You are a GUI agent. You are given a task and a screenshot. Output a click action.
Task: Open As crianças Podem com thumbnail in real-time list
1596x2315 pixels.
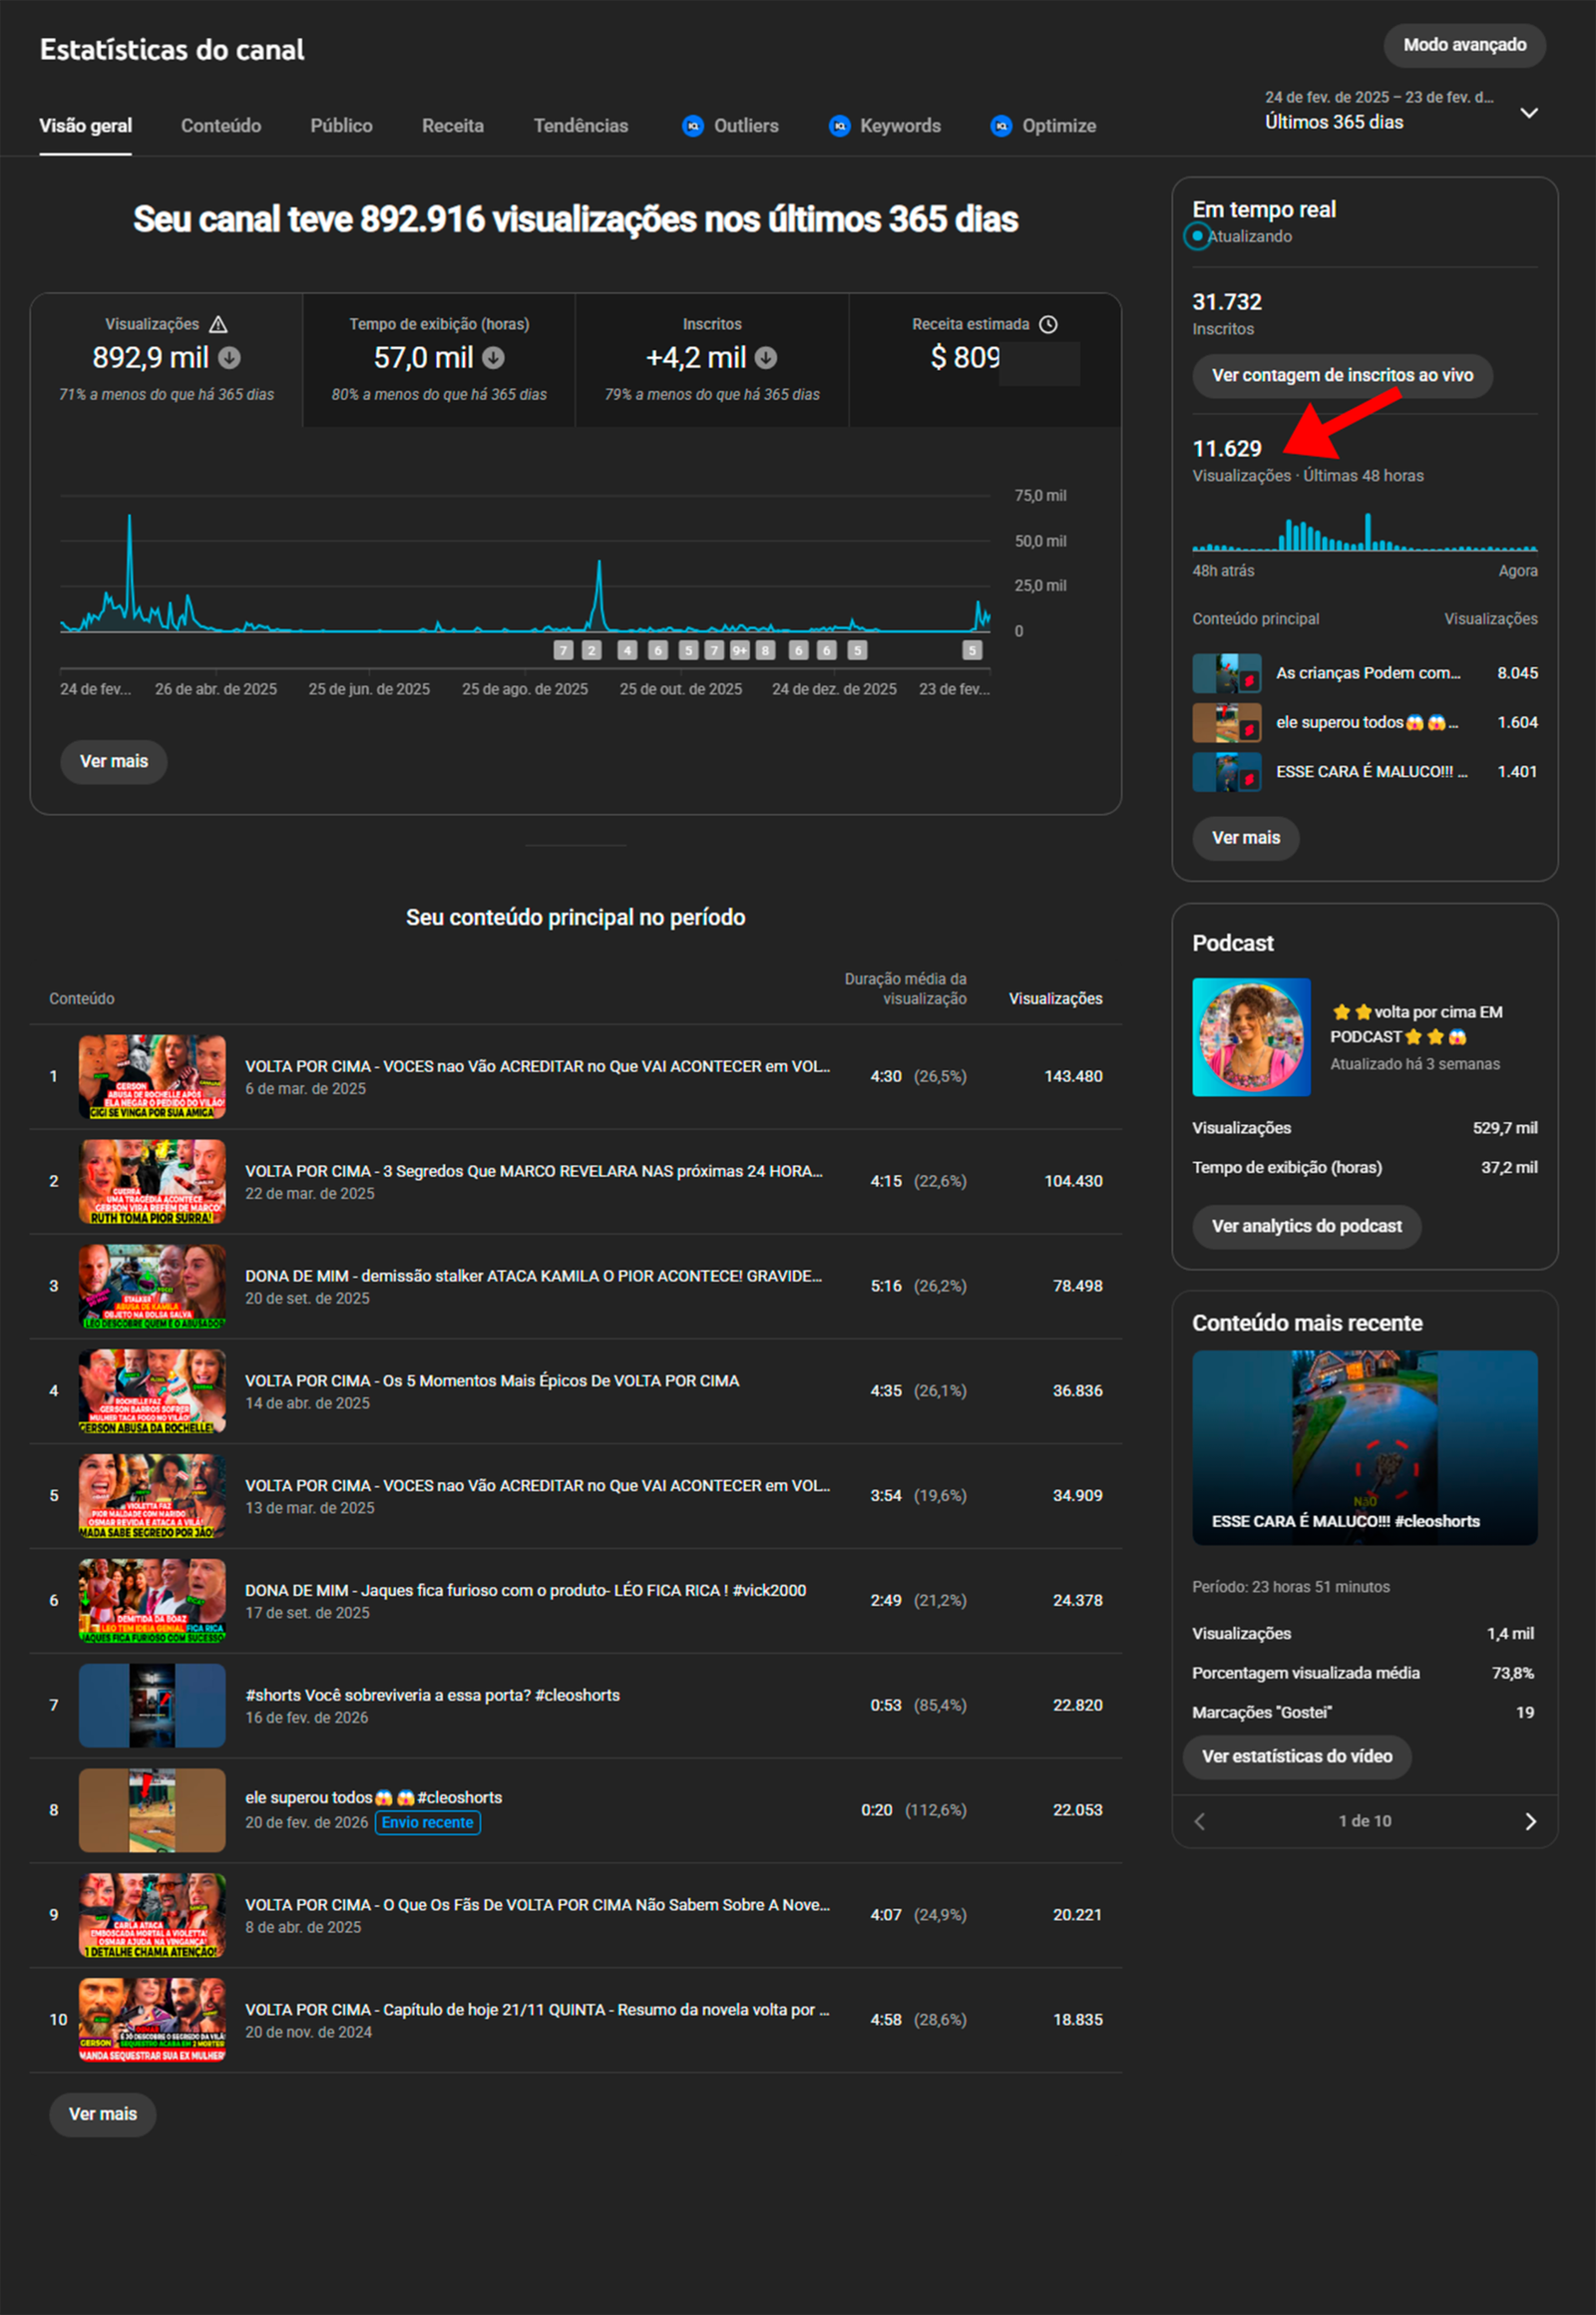pyautogui.click(x=1227, y=673)
